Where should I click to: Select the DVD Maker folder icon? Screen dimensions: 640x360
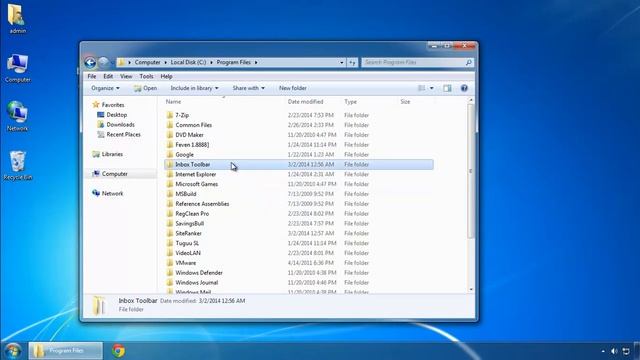tap(170, 135)
